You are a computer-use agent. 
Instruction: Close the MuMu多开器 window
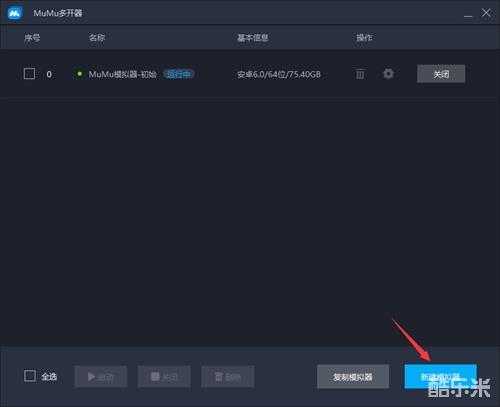pyautogui.click(x=486, y=13)
